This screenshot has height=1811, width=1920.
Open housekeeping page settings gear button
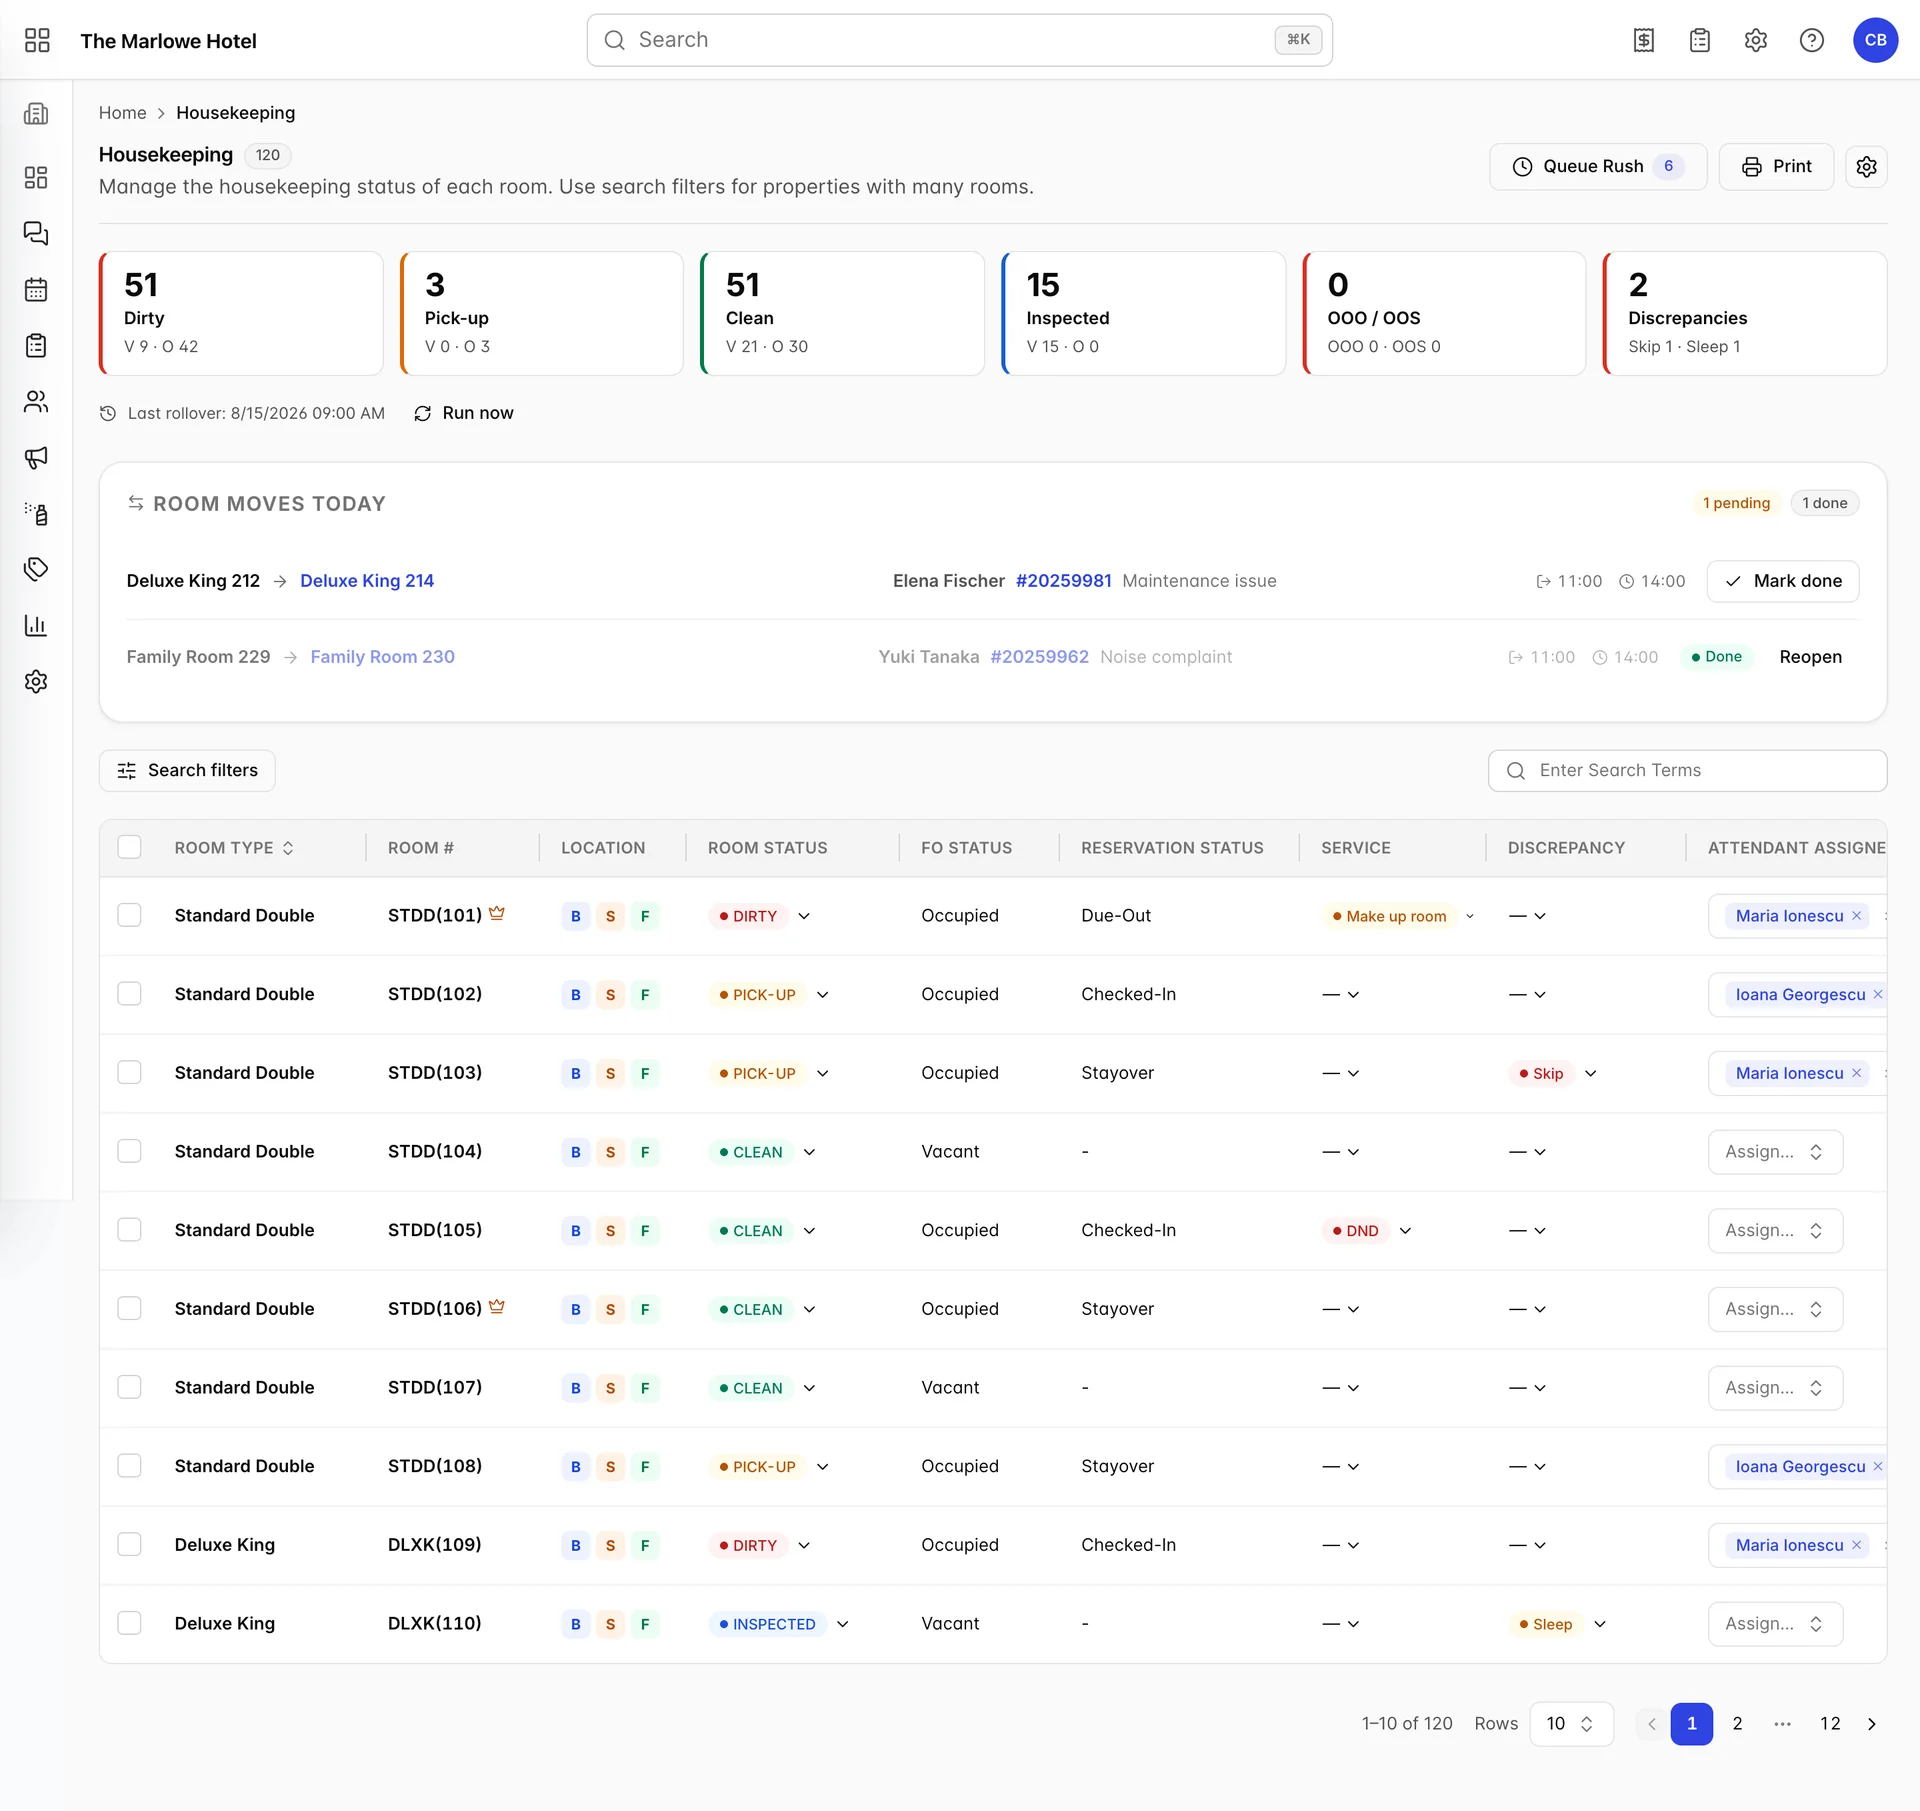1867,167
